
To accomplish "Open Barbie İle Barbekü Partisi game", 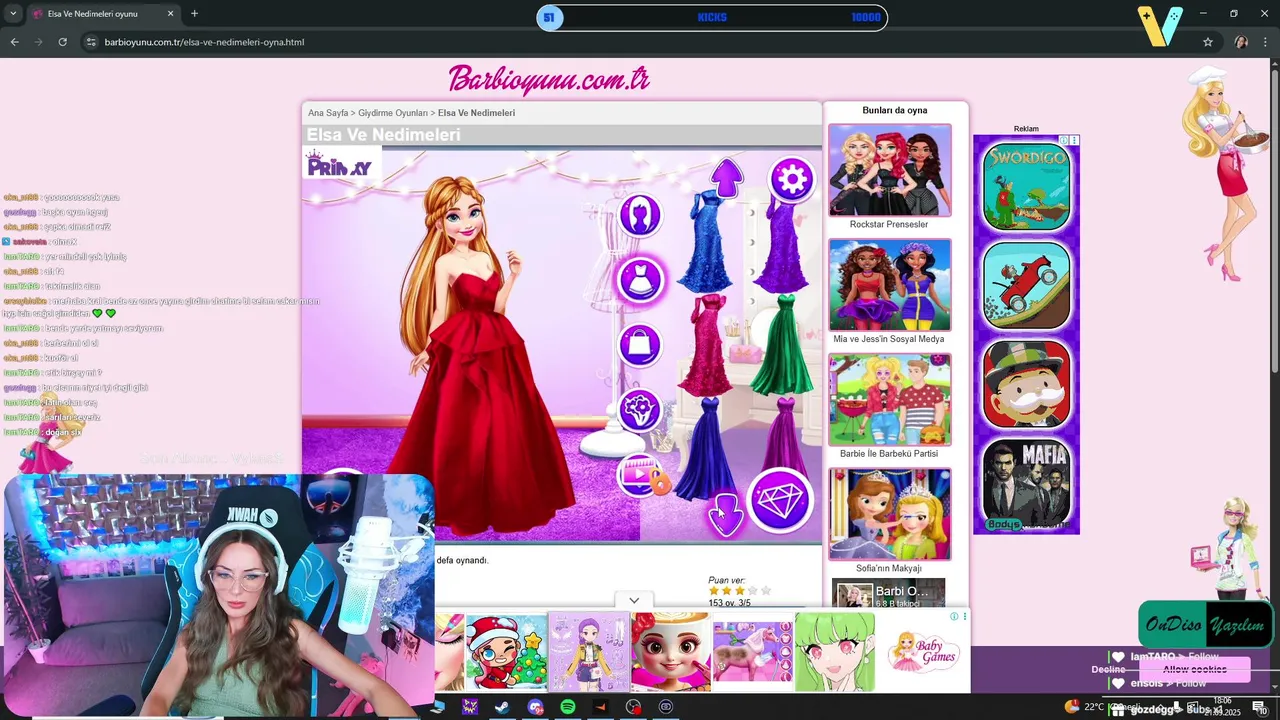I will [889, 400].
